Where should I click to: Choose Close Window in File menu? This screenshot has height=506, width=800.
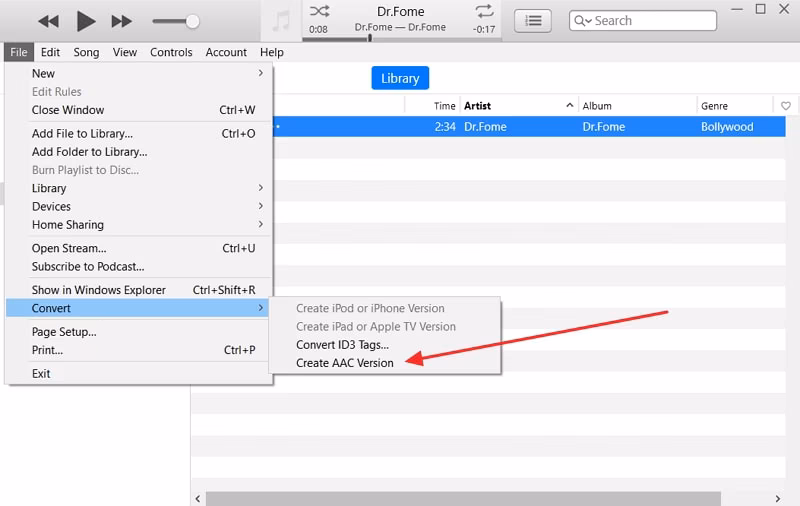click(138, 110)
